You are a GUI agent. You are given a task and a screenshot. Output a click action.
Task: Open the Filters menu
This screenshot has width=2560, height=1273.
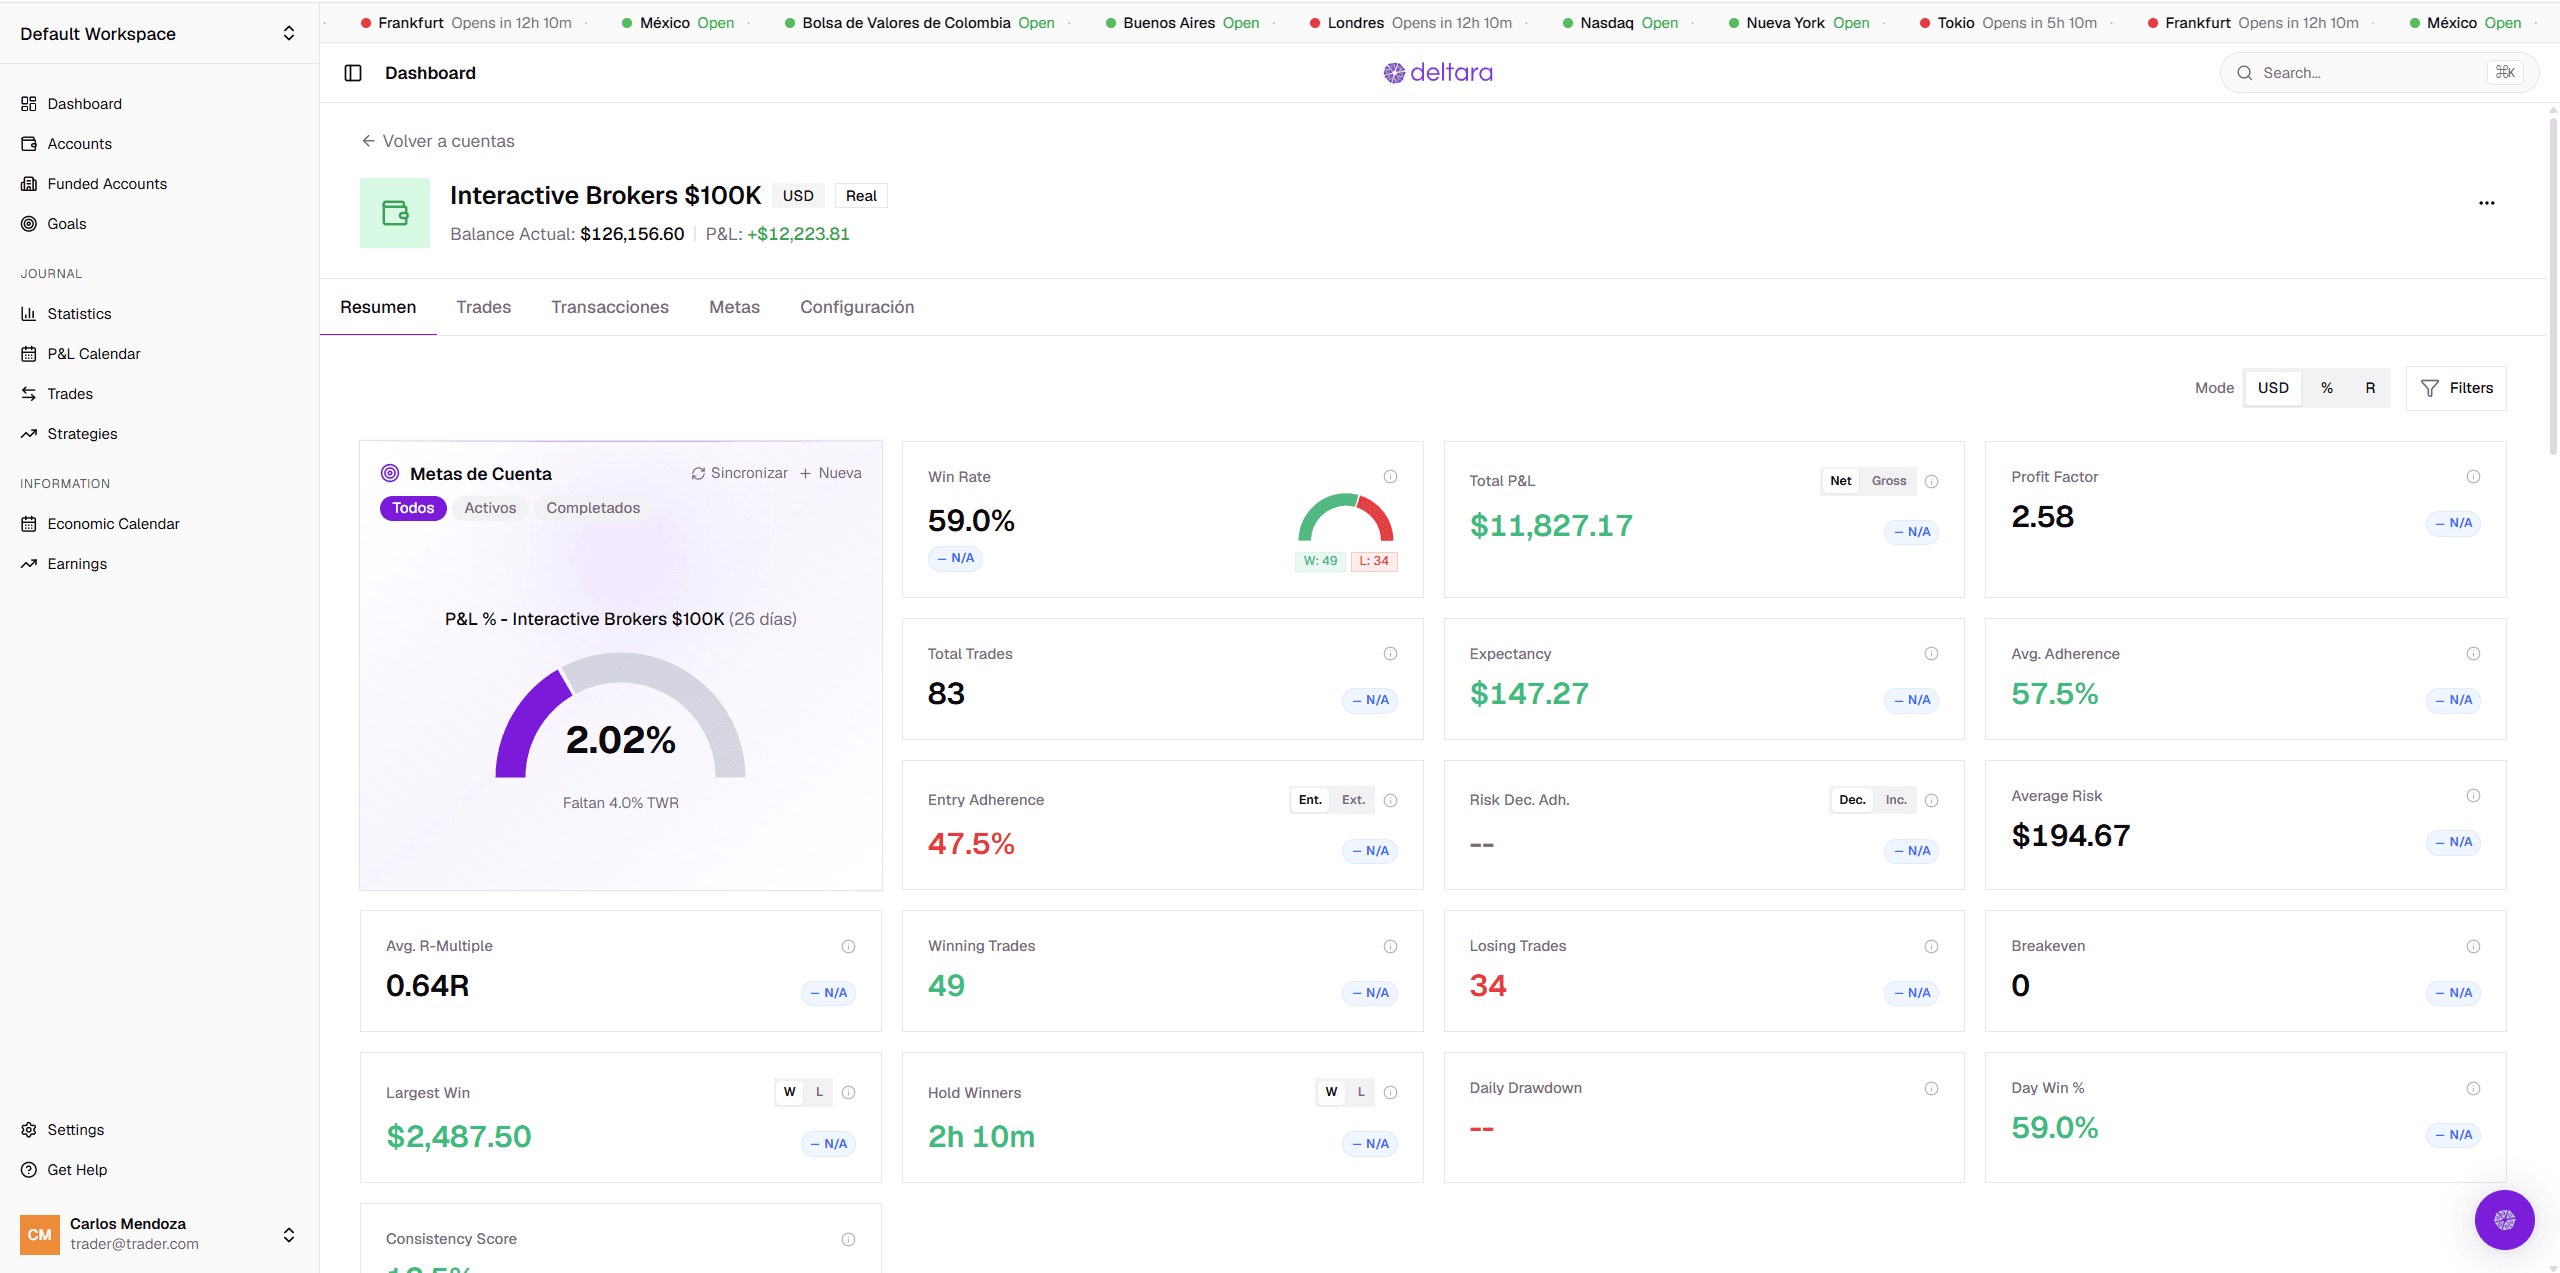(x=2456, y=388)
